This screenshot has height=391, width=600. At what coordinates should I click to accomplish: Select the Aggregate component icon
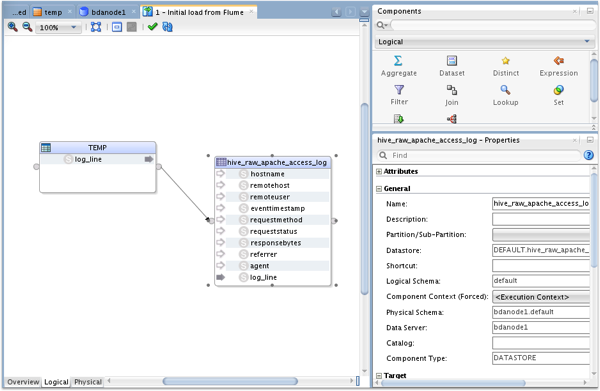(398, 60)
